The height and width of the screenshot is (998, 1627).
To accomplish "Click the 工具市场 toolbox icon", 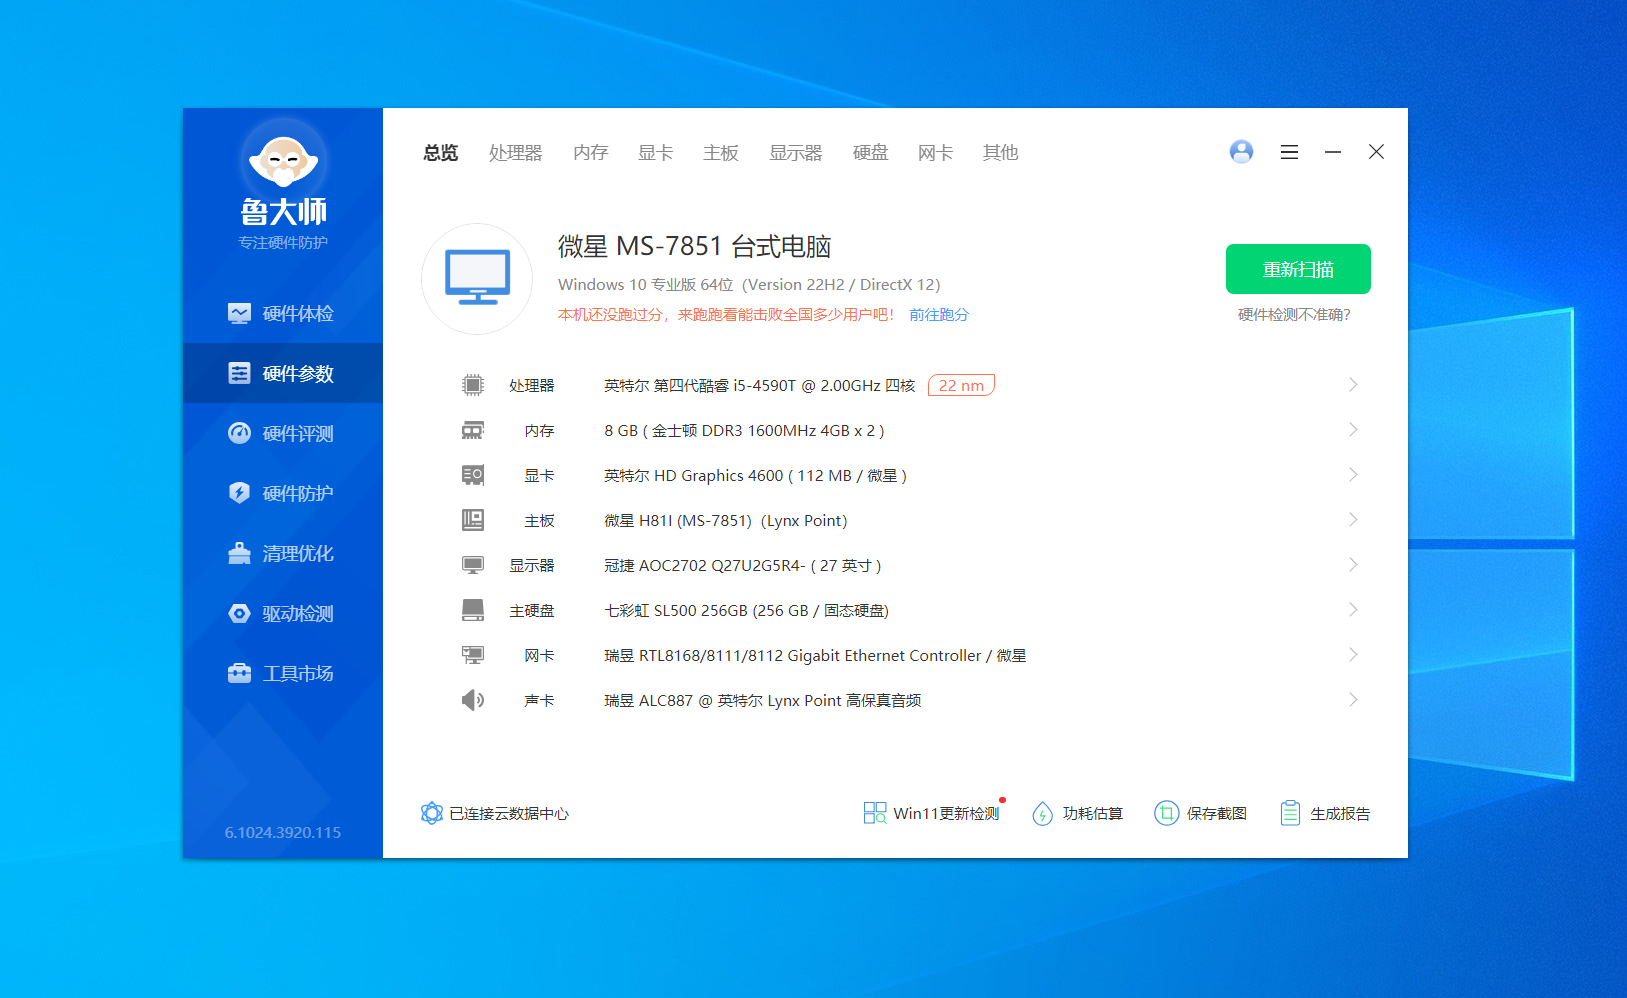I will (x=239, y=673).
